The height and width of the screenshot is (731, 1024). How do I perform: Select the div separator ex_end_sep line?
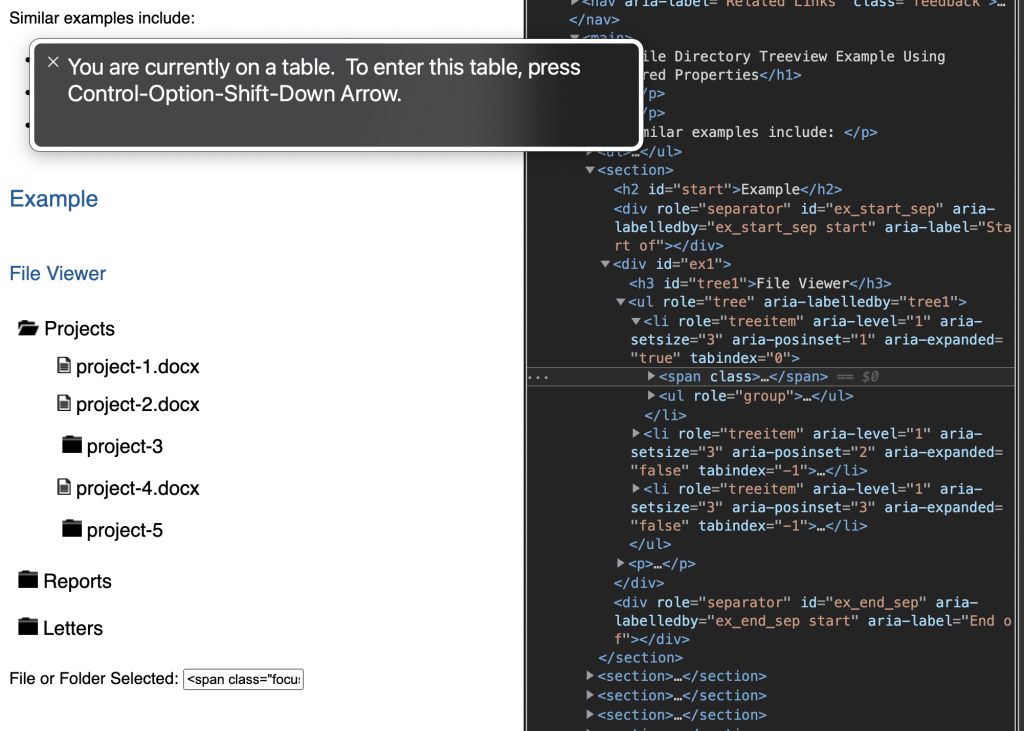(812, 621)
